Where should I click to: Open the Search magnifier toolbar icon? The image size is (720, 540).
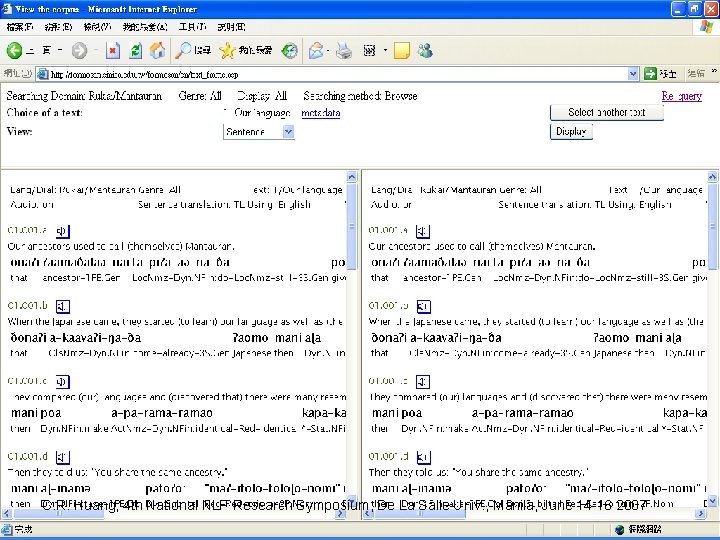tap(183, 51)
